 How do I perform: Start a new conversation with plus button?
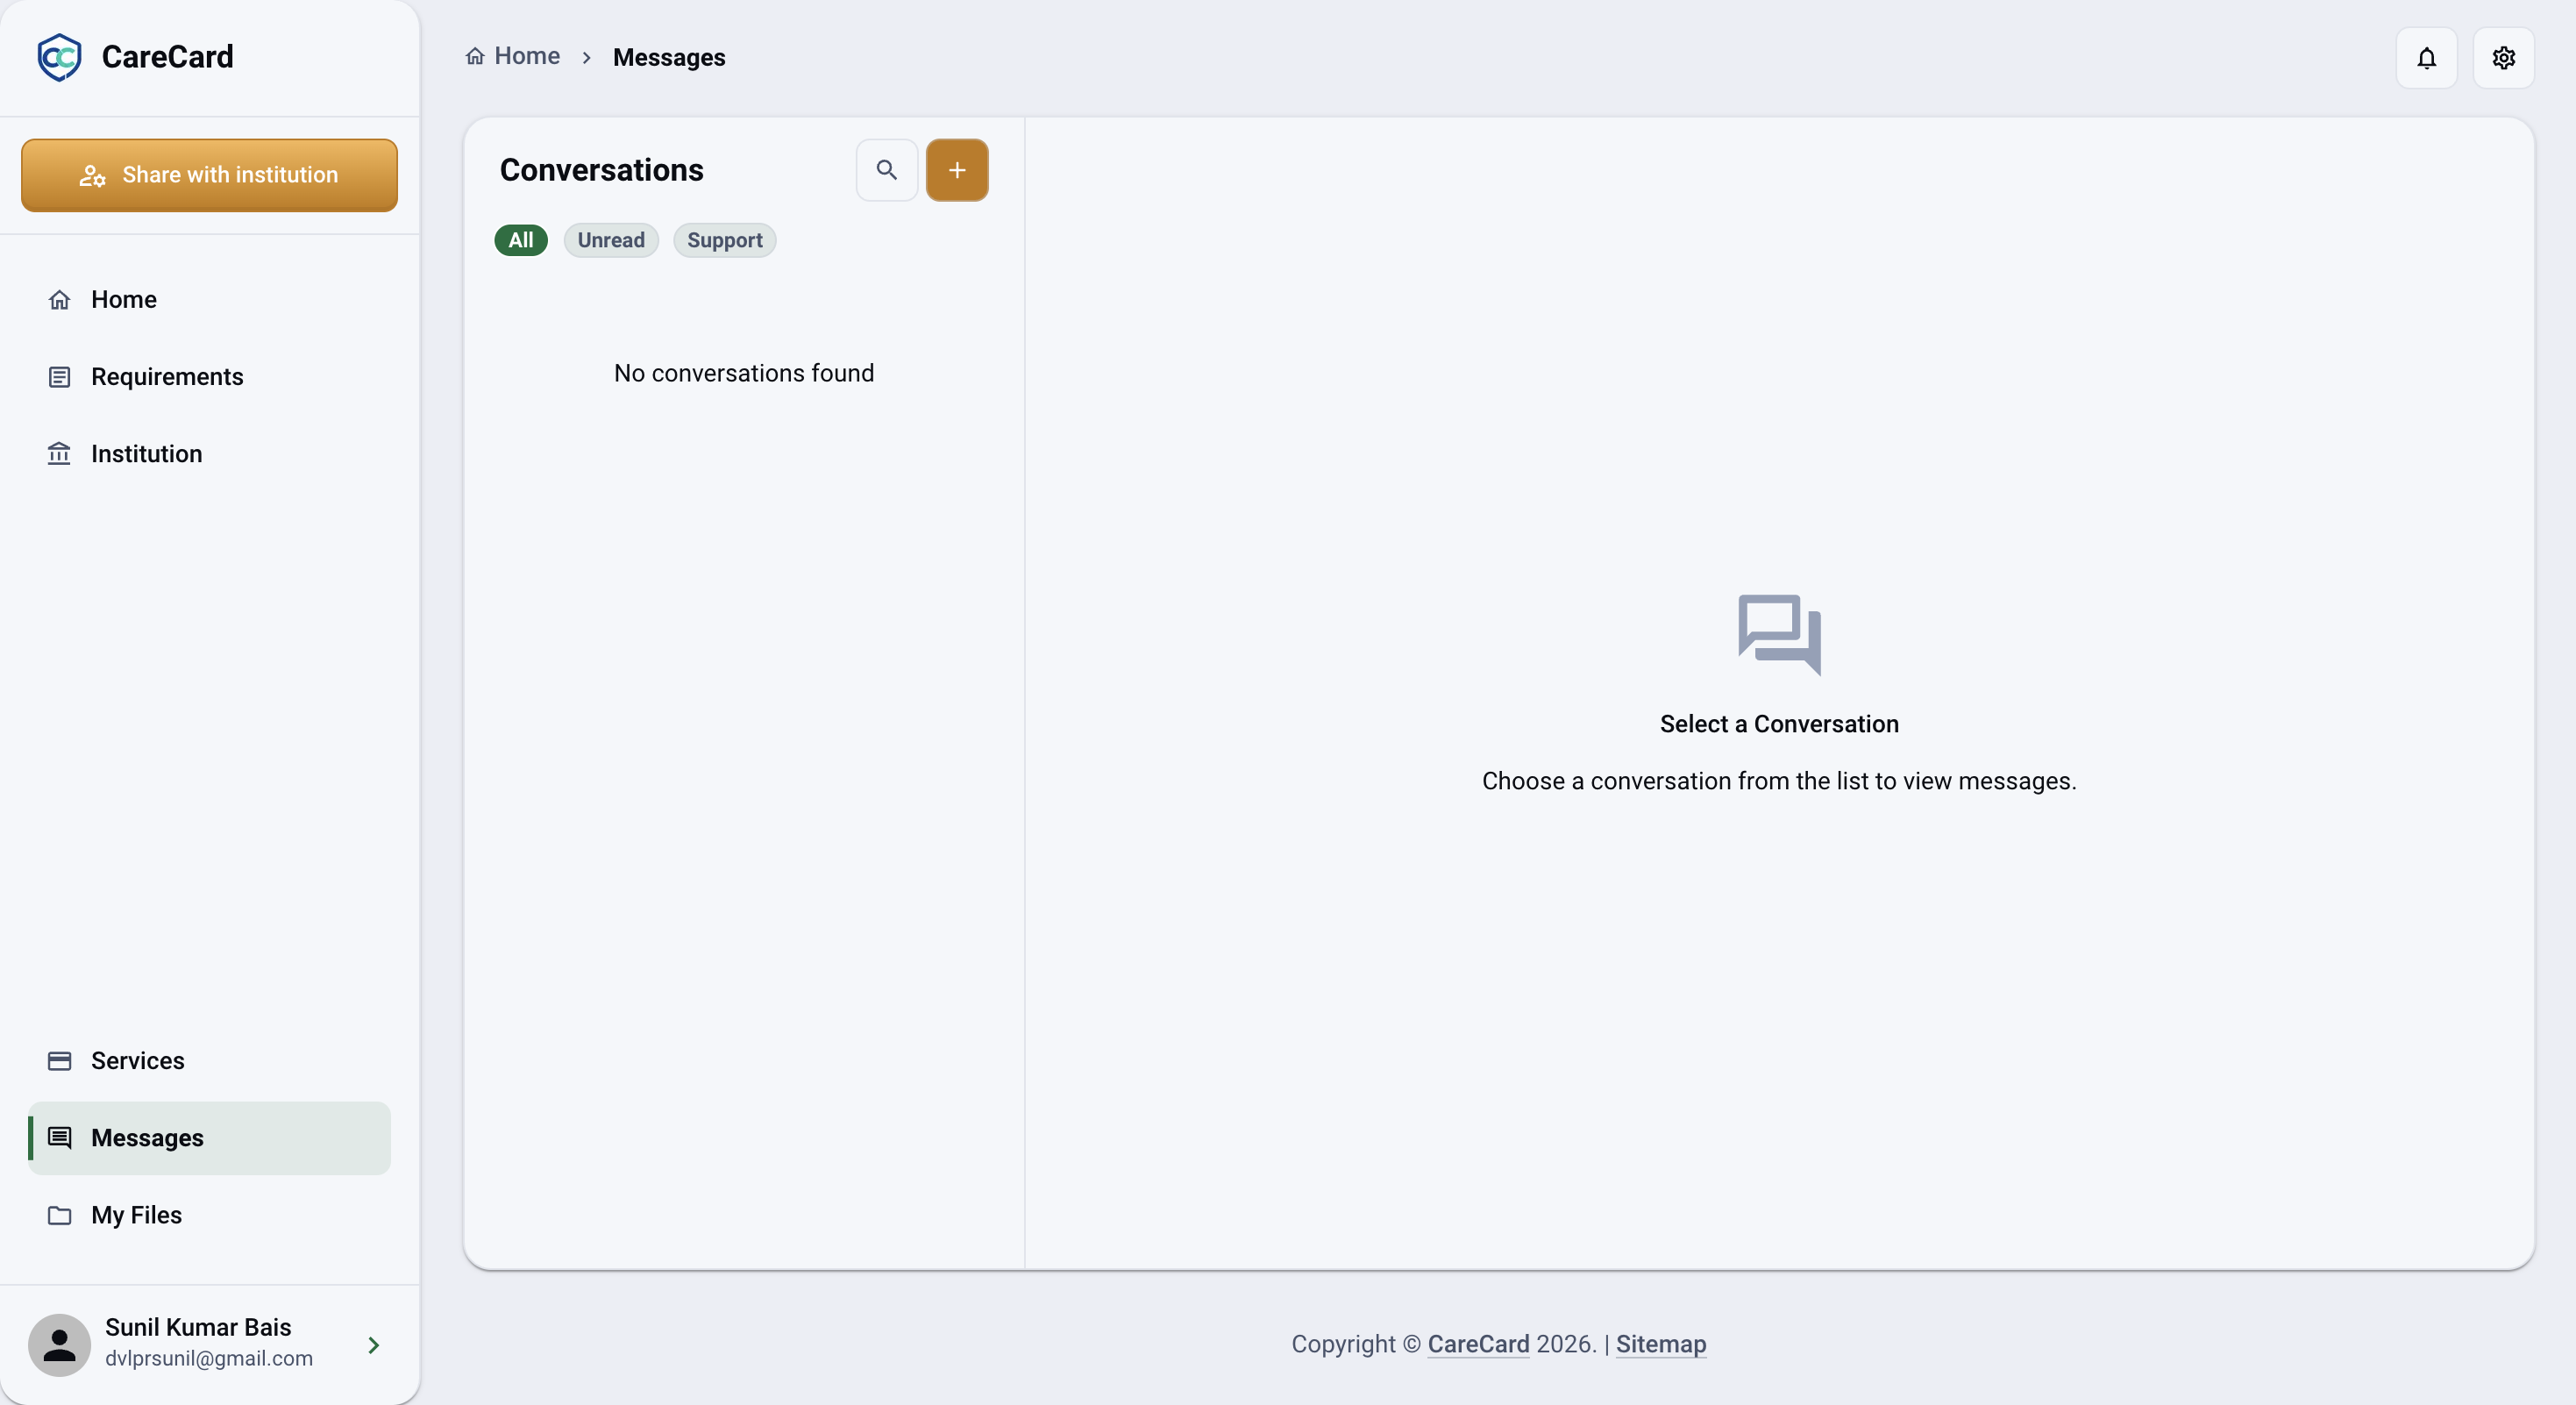click(x=957, y=170)
